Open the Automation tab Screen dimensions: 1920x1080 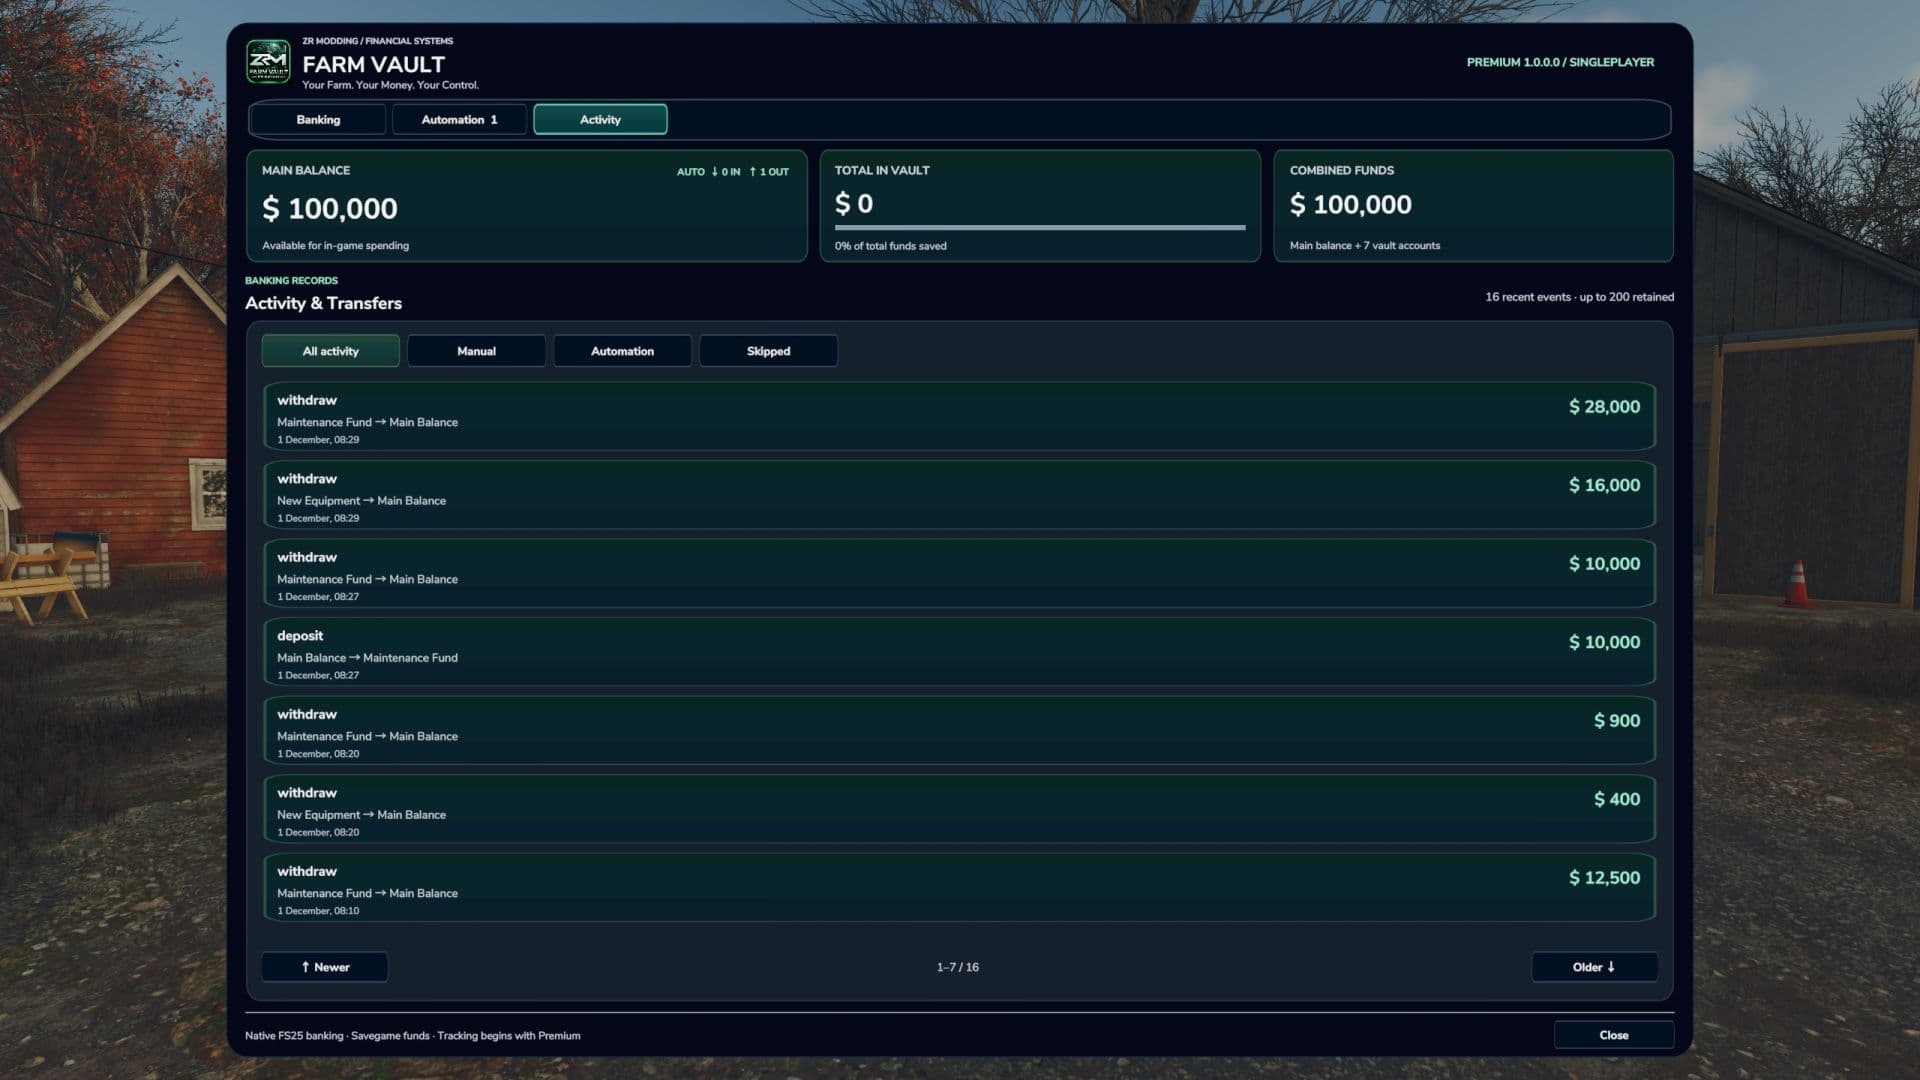[459, 119]
